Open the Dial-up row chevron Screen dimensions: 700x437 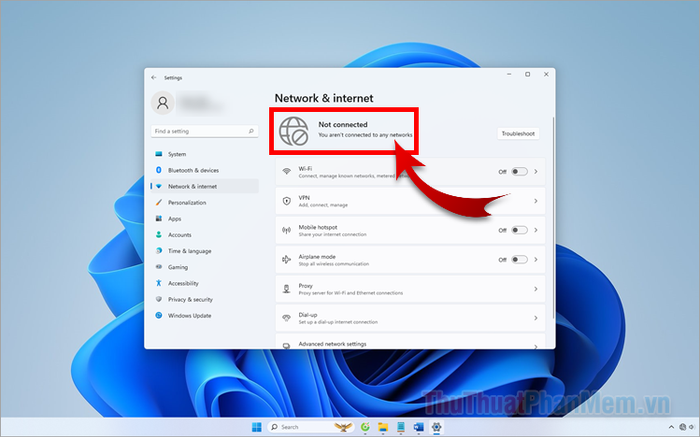click(x=536, y=318)
